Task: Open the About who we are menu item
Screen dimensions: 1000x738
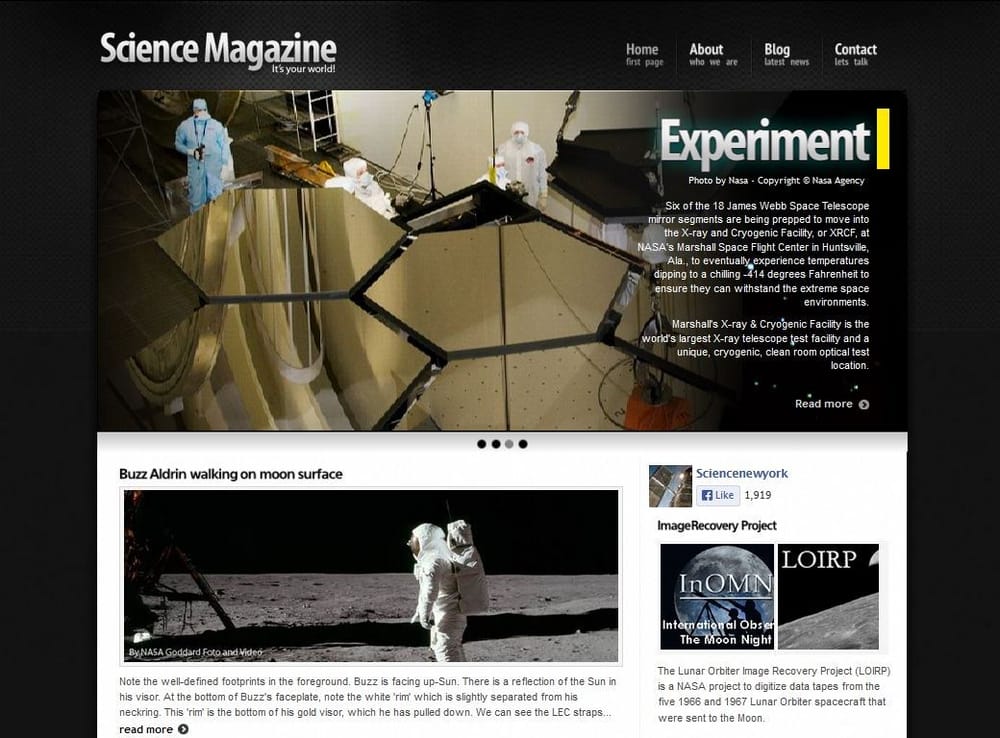Action: coord(713,54)
